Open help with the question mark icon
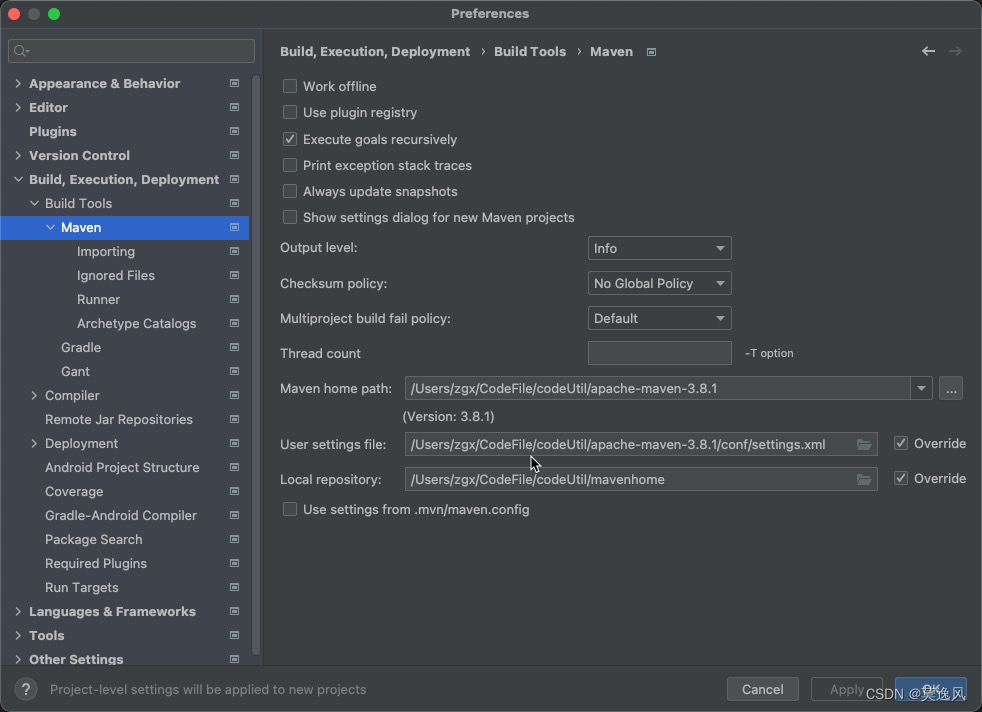Screen dimensions: 982x712 point(26,689)
